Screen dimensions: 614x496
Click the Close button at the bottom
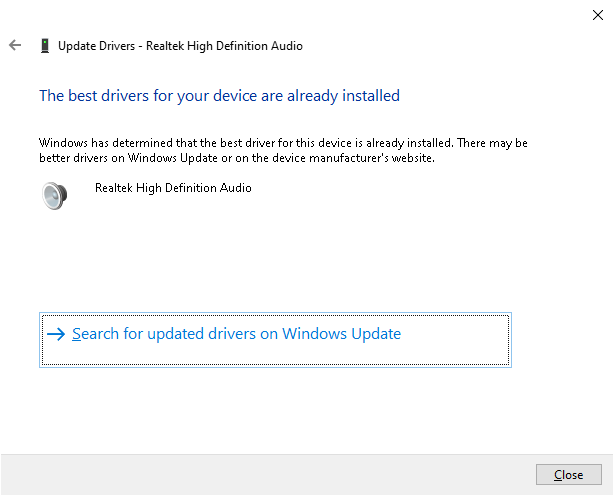coord(569,474)
